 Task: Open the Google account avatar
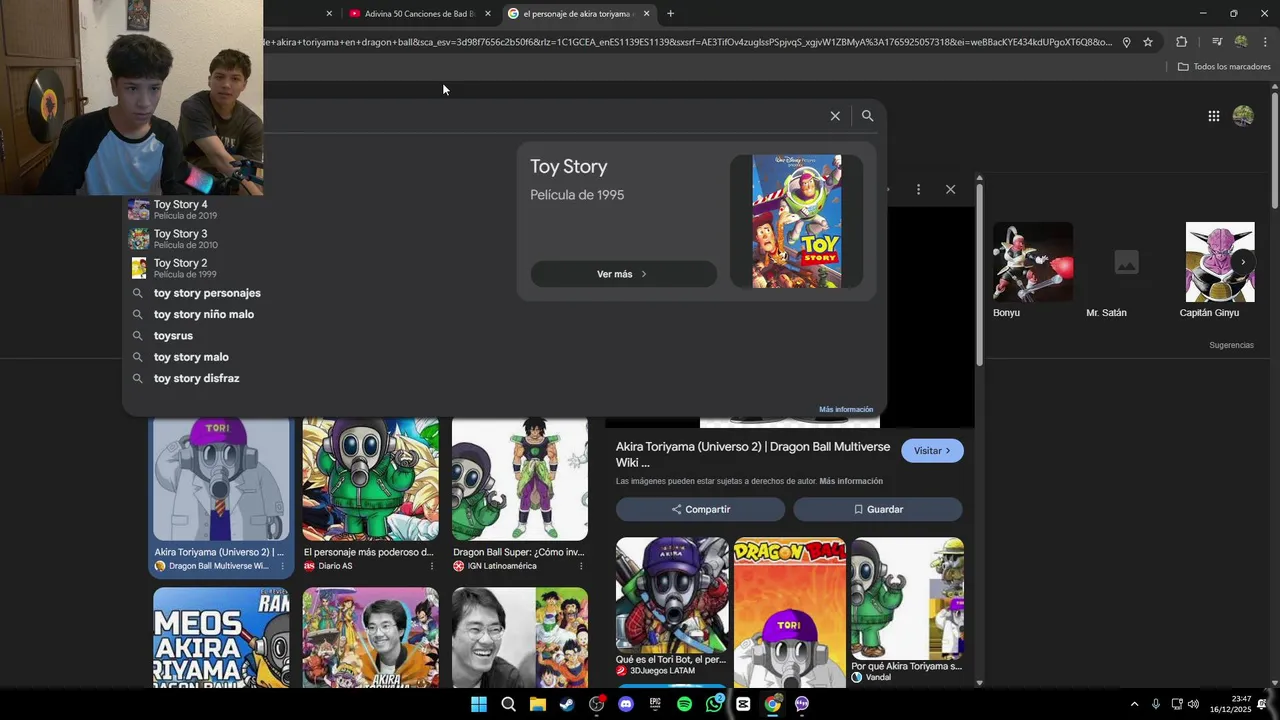point(1243,116)
